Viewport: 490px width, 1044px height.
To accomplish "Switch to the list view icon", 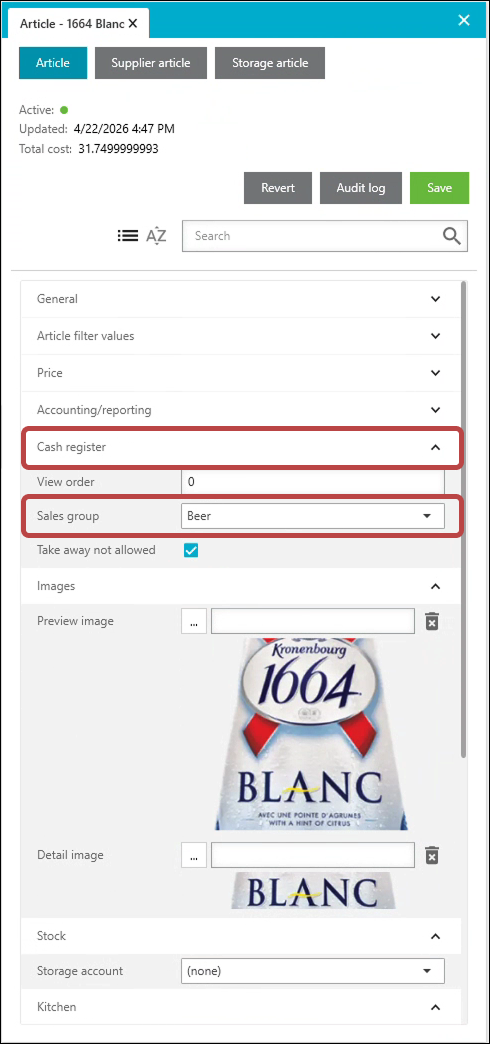I will click(x=128, y=235).
